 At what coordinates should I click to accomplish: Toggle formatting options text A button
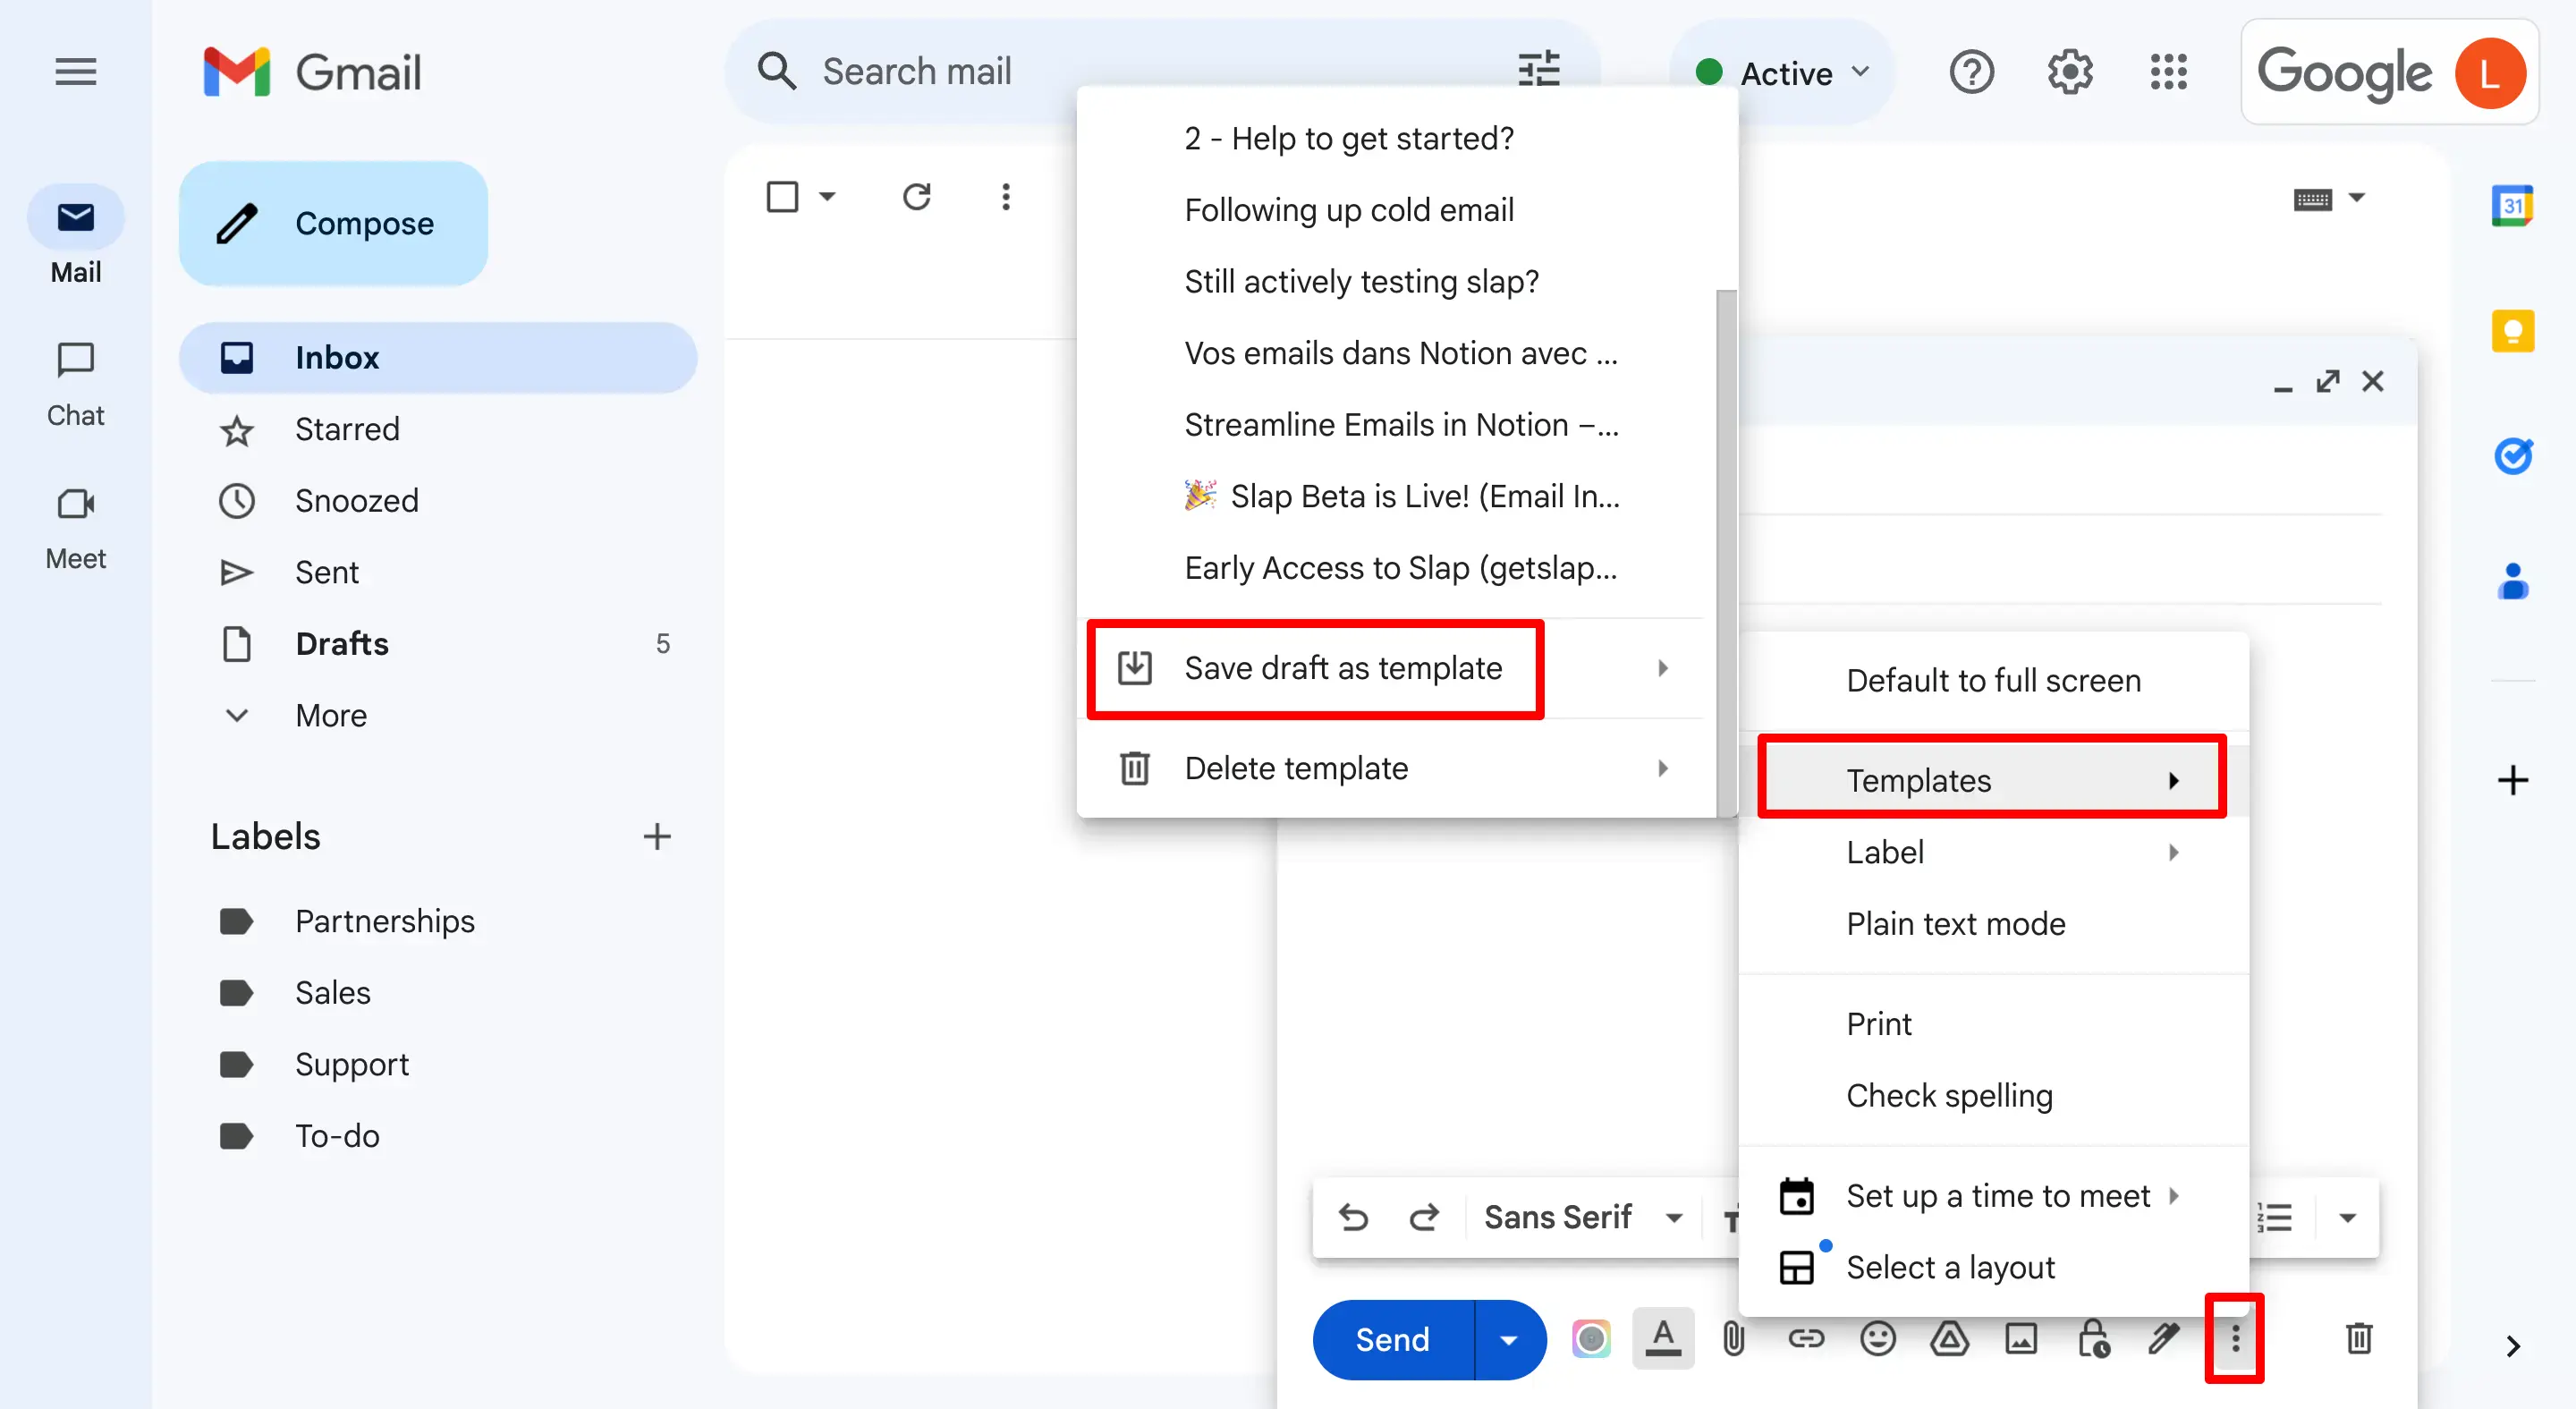[1662, 1338]
